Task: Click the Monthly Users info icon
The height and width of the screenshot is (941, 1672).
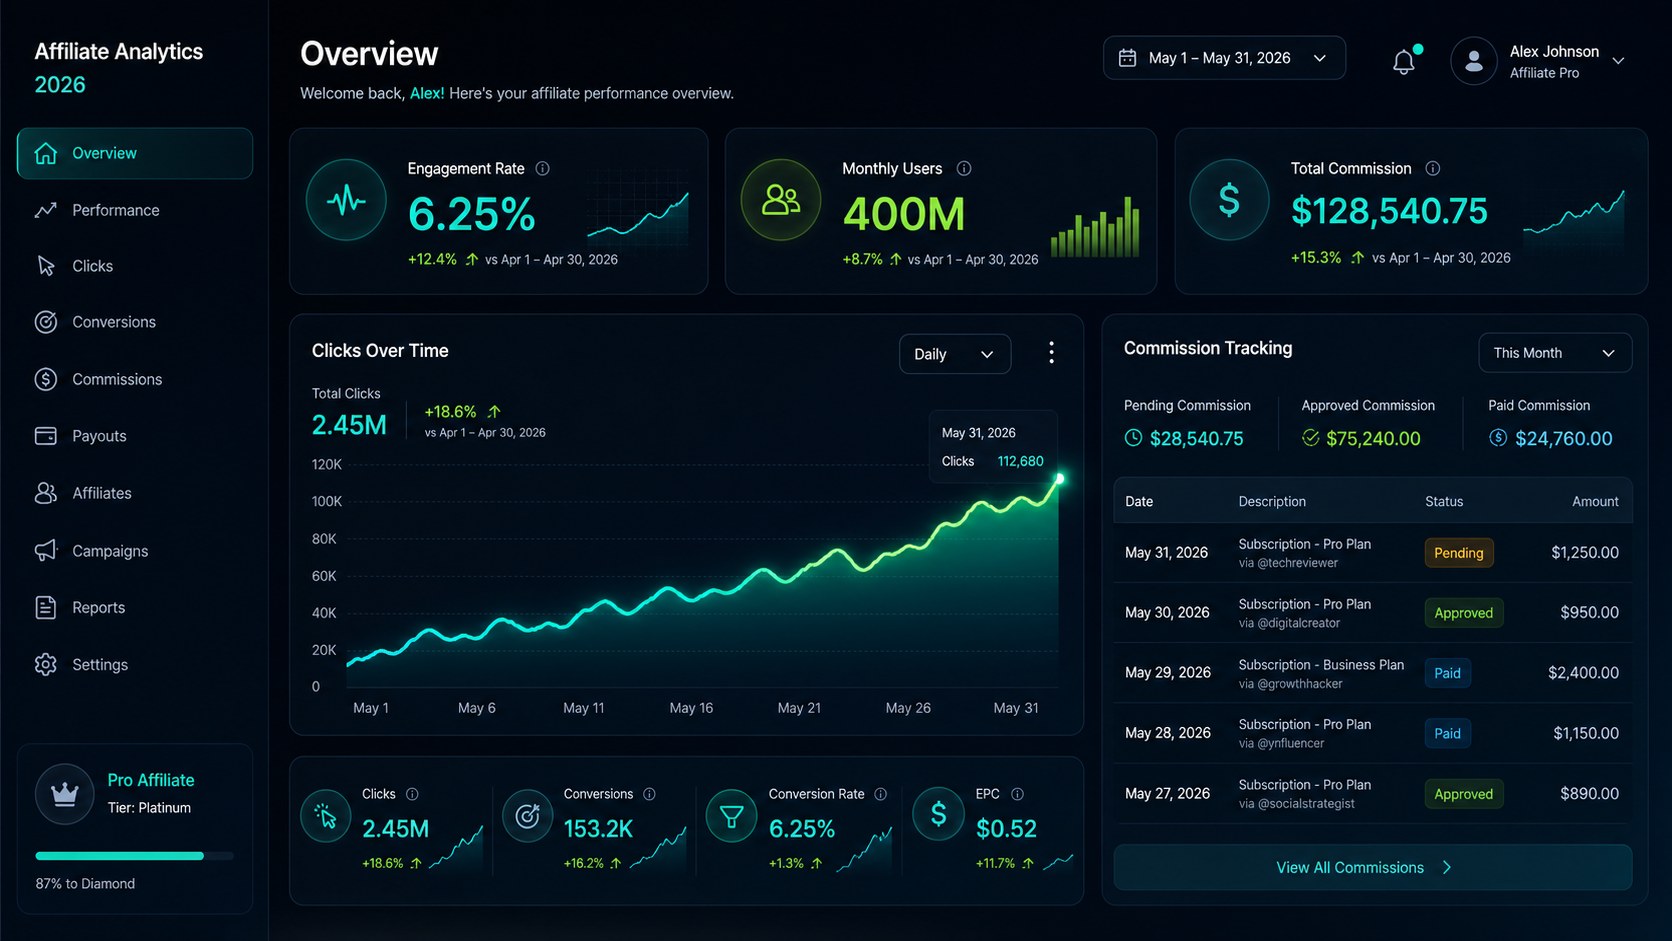Action: (964, 169)
